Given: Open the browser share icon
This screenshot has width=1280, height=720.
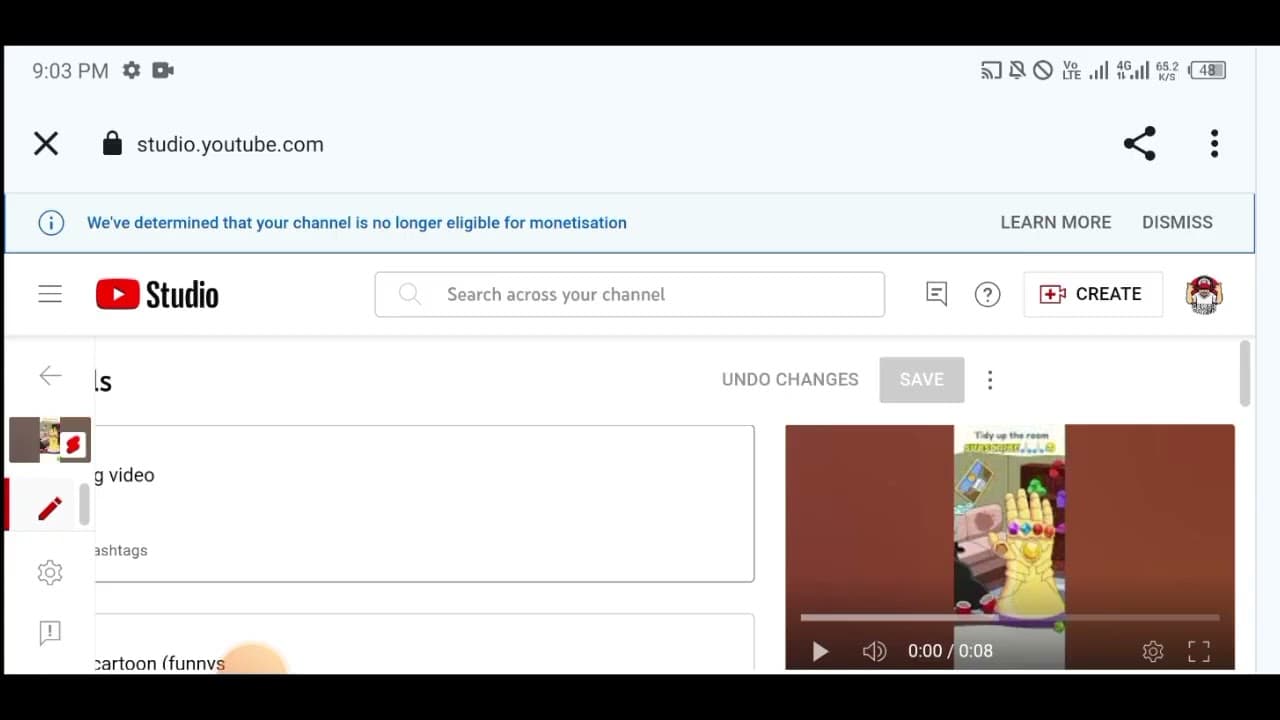Looking at the screenshot, I should tap(1140, 144).
